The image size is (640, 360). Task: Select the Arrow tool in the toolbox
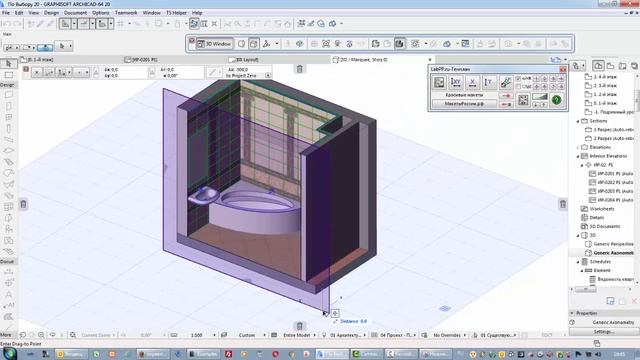(9, 64)
